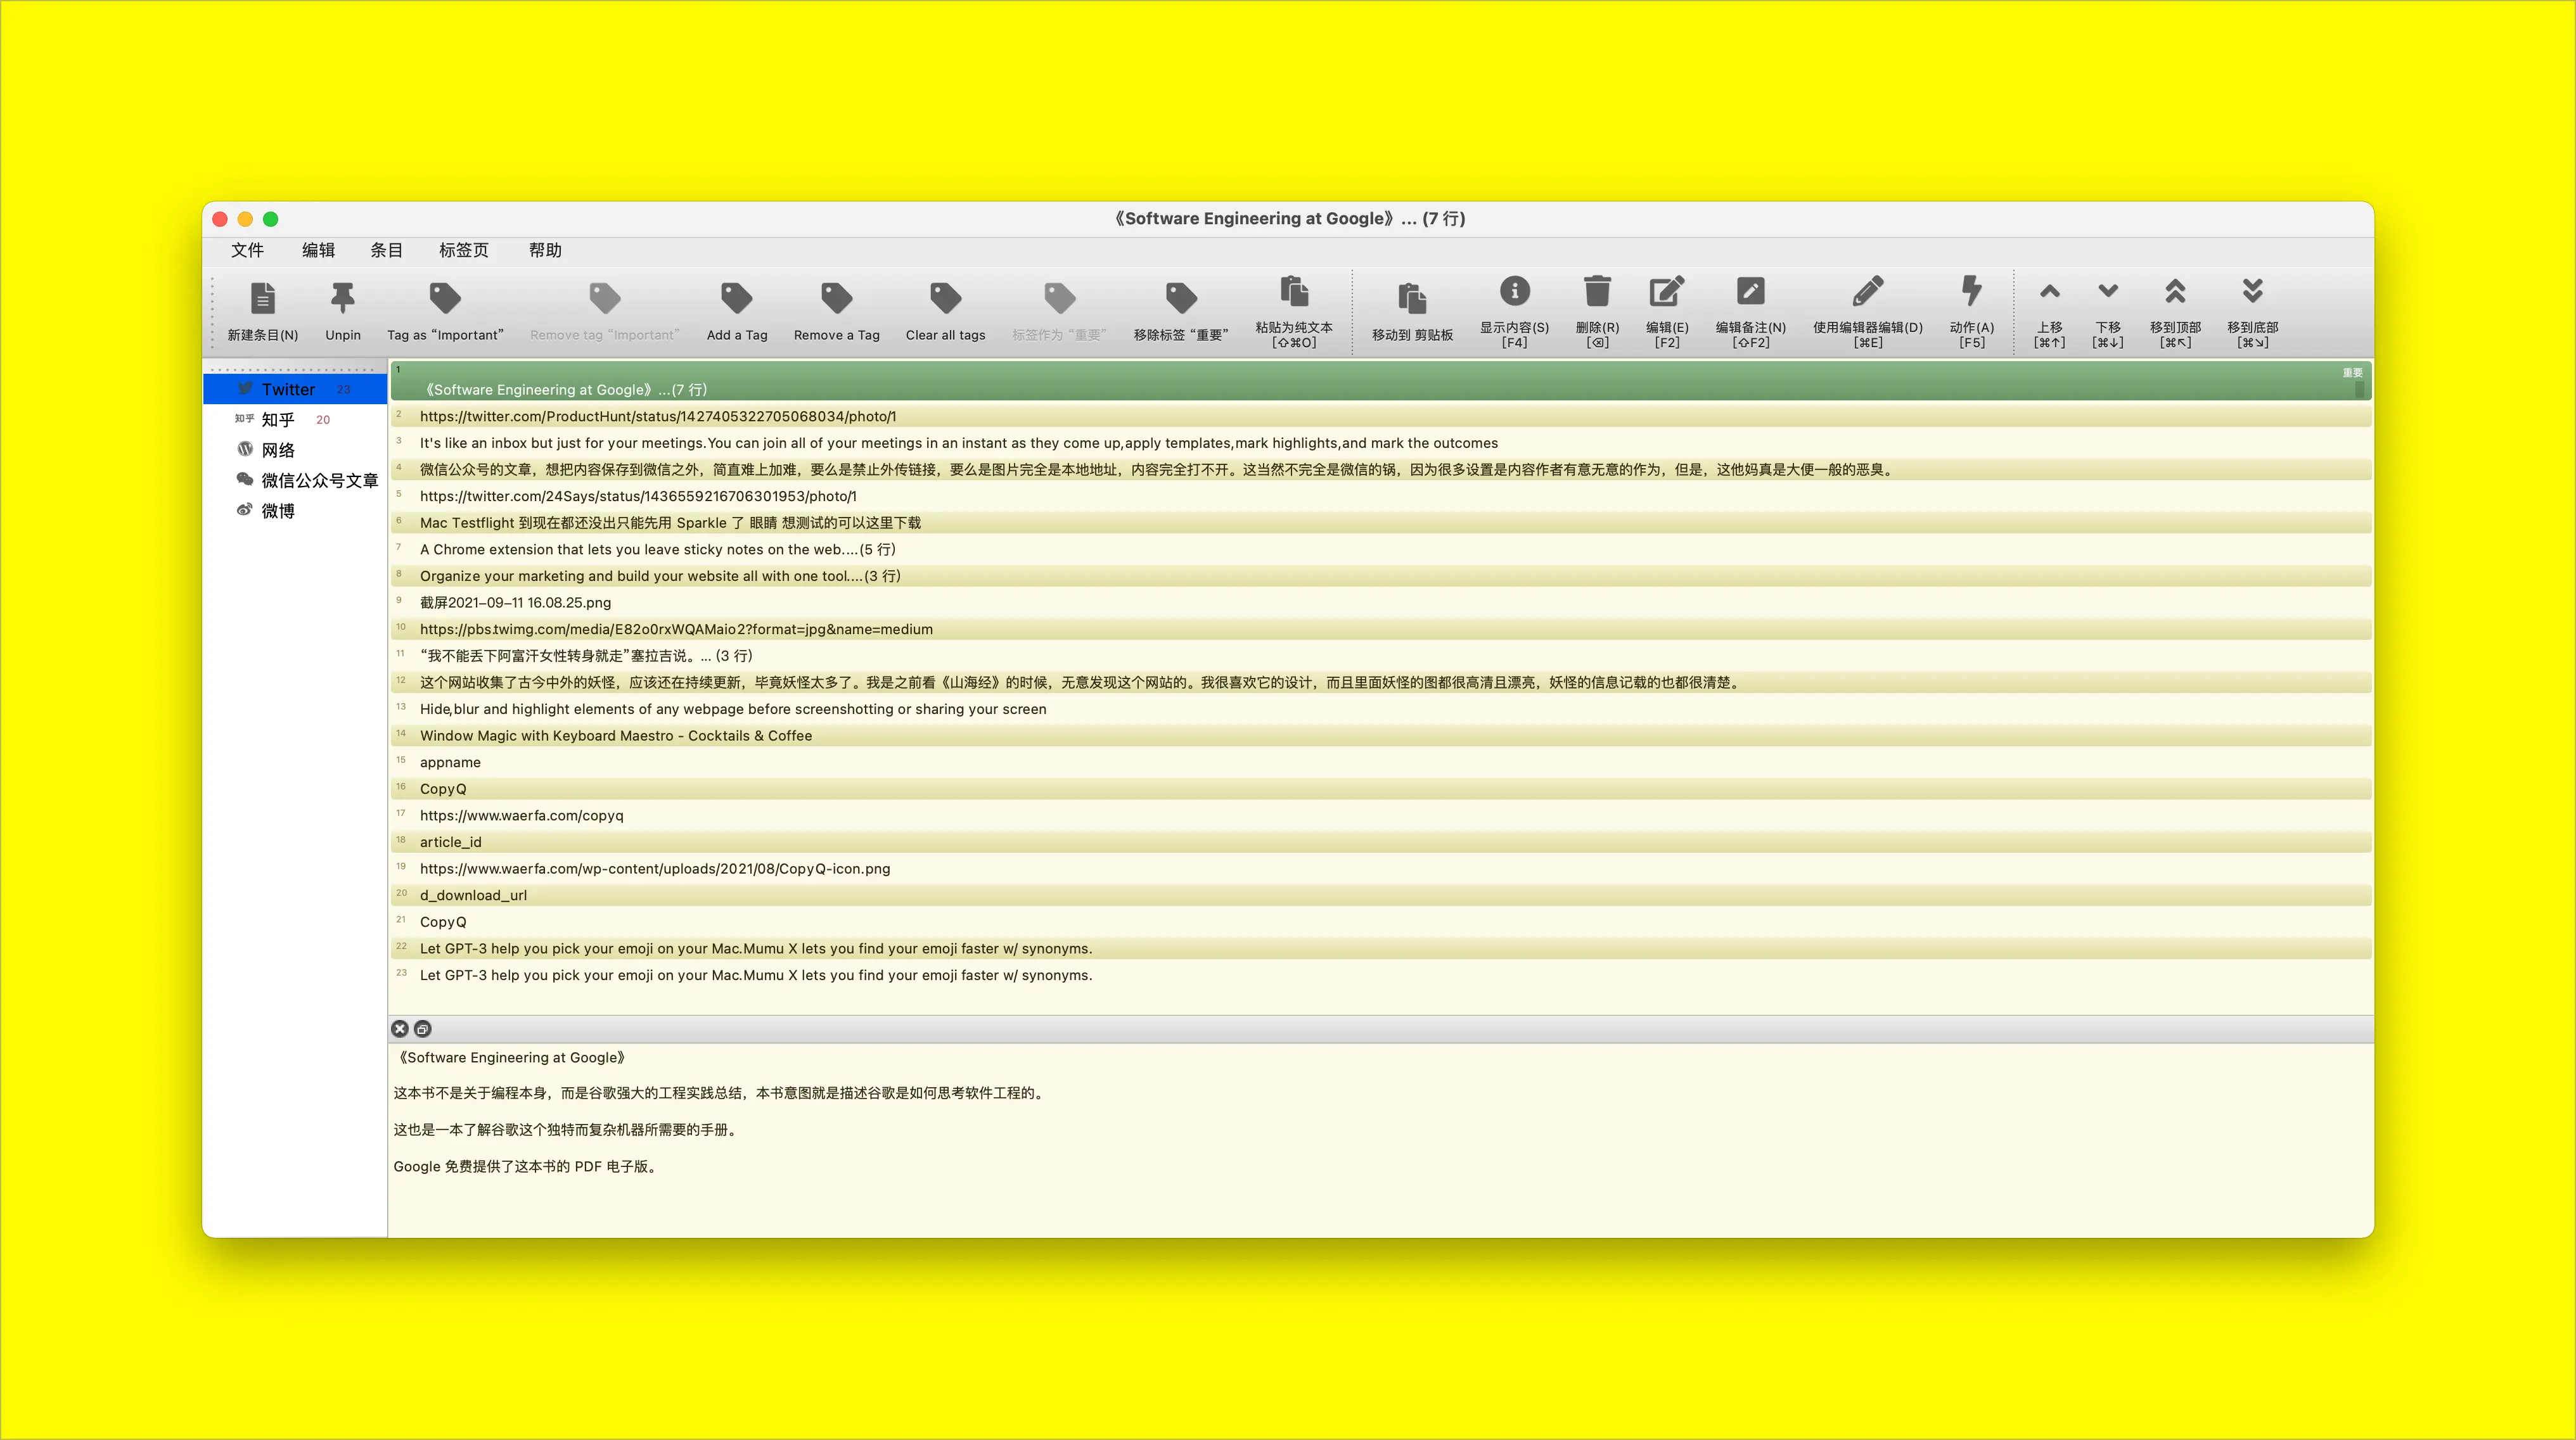The height and width of the screenshot is (1440, 2576).
Task: Detach the preview panel with float icon
Action: coord(422,1029)
